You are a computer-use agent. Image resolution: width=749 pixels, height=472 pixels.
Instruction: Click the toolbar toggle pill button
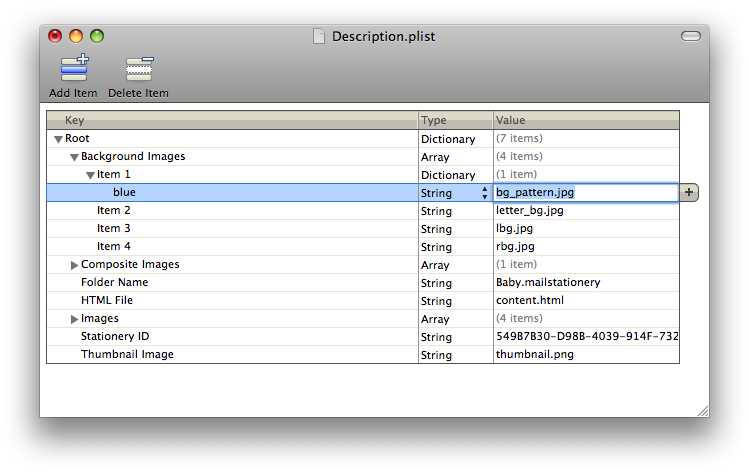click(691, 37)
